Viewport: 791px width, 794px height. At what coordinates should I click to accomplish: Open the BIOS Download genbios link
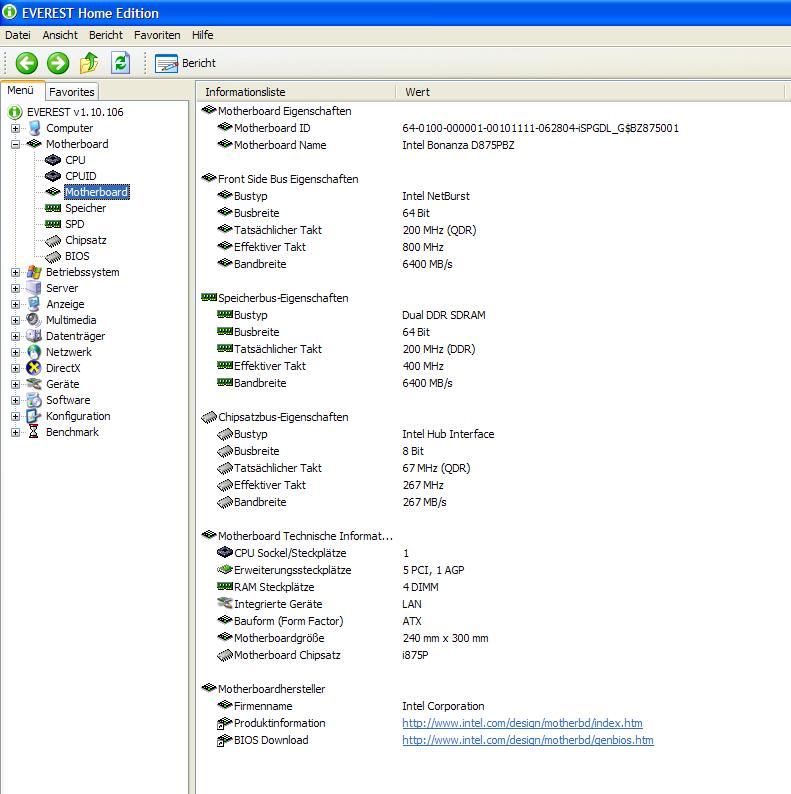tap(528, 740)
